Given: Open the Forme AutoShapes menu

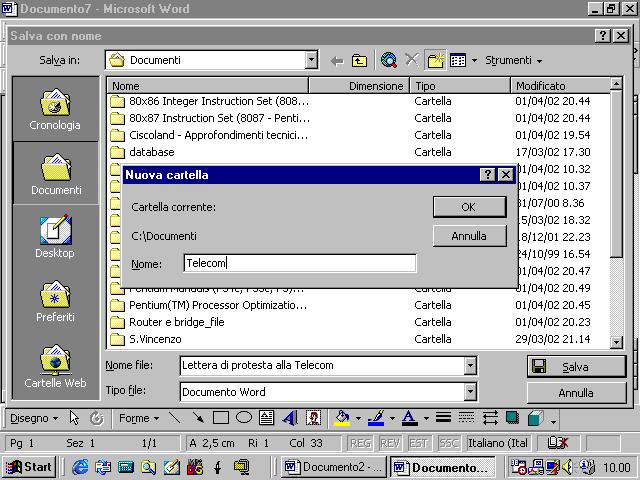Looking at the screenshot, I should [139, 418].
